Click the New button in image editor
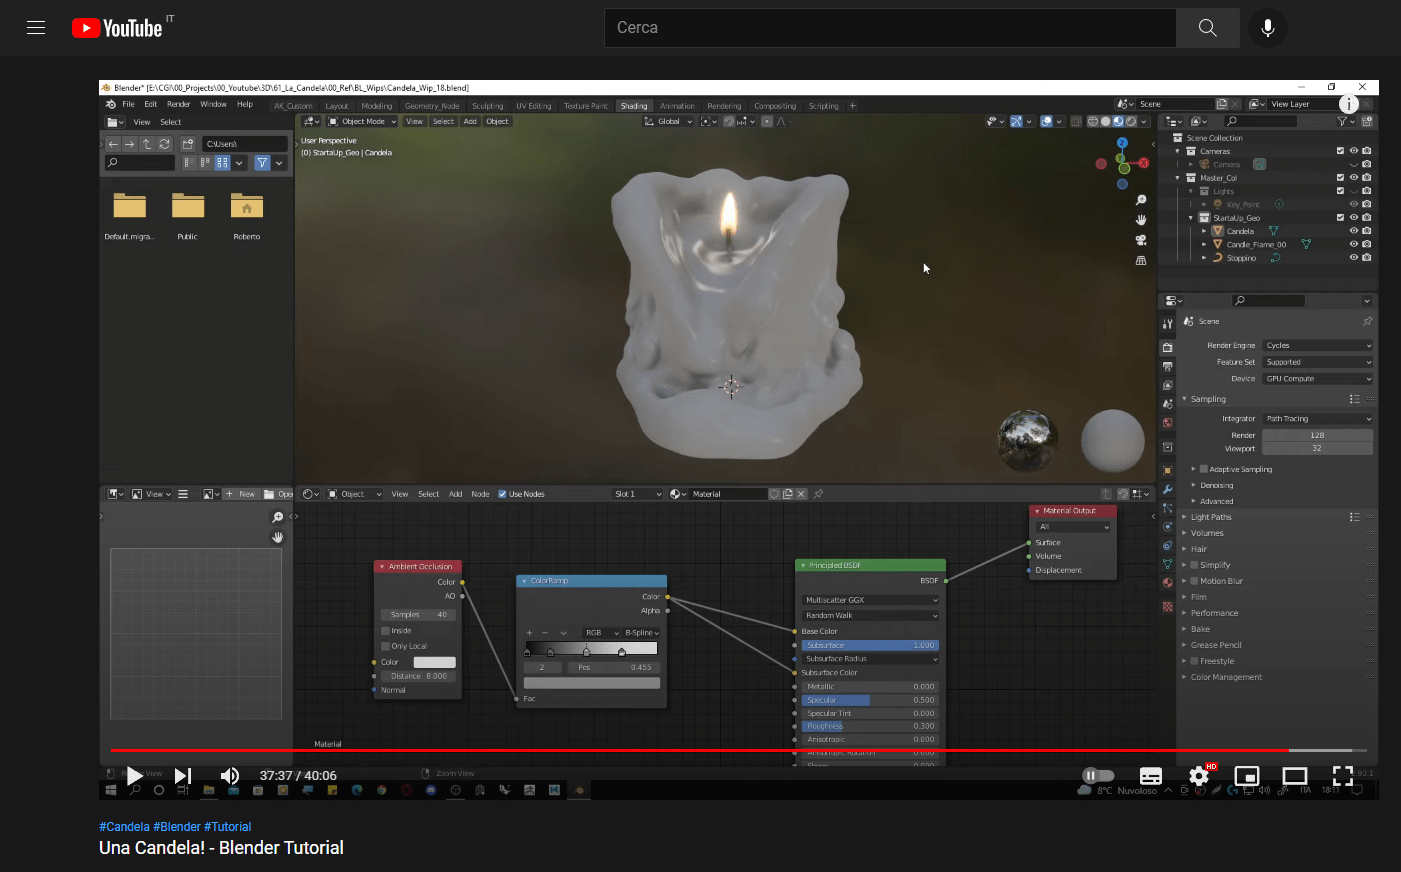The height and width of the screenshot is (872, 1401). 241,494
